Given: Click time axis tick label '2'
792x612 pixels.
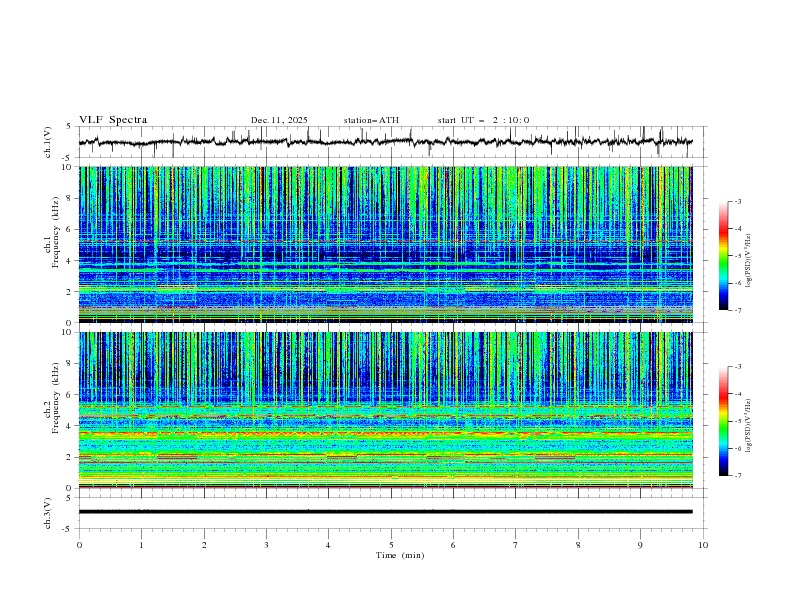Looking at the screenshot, I should [x=204, y=545].
